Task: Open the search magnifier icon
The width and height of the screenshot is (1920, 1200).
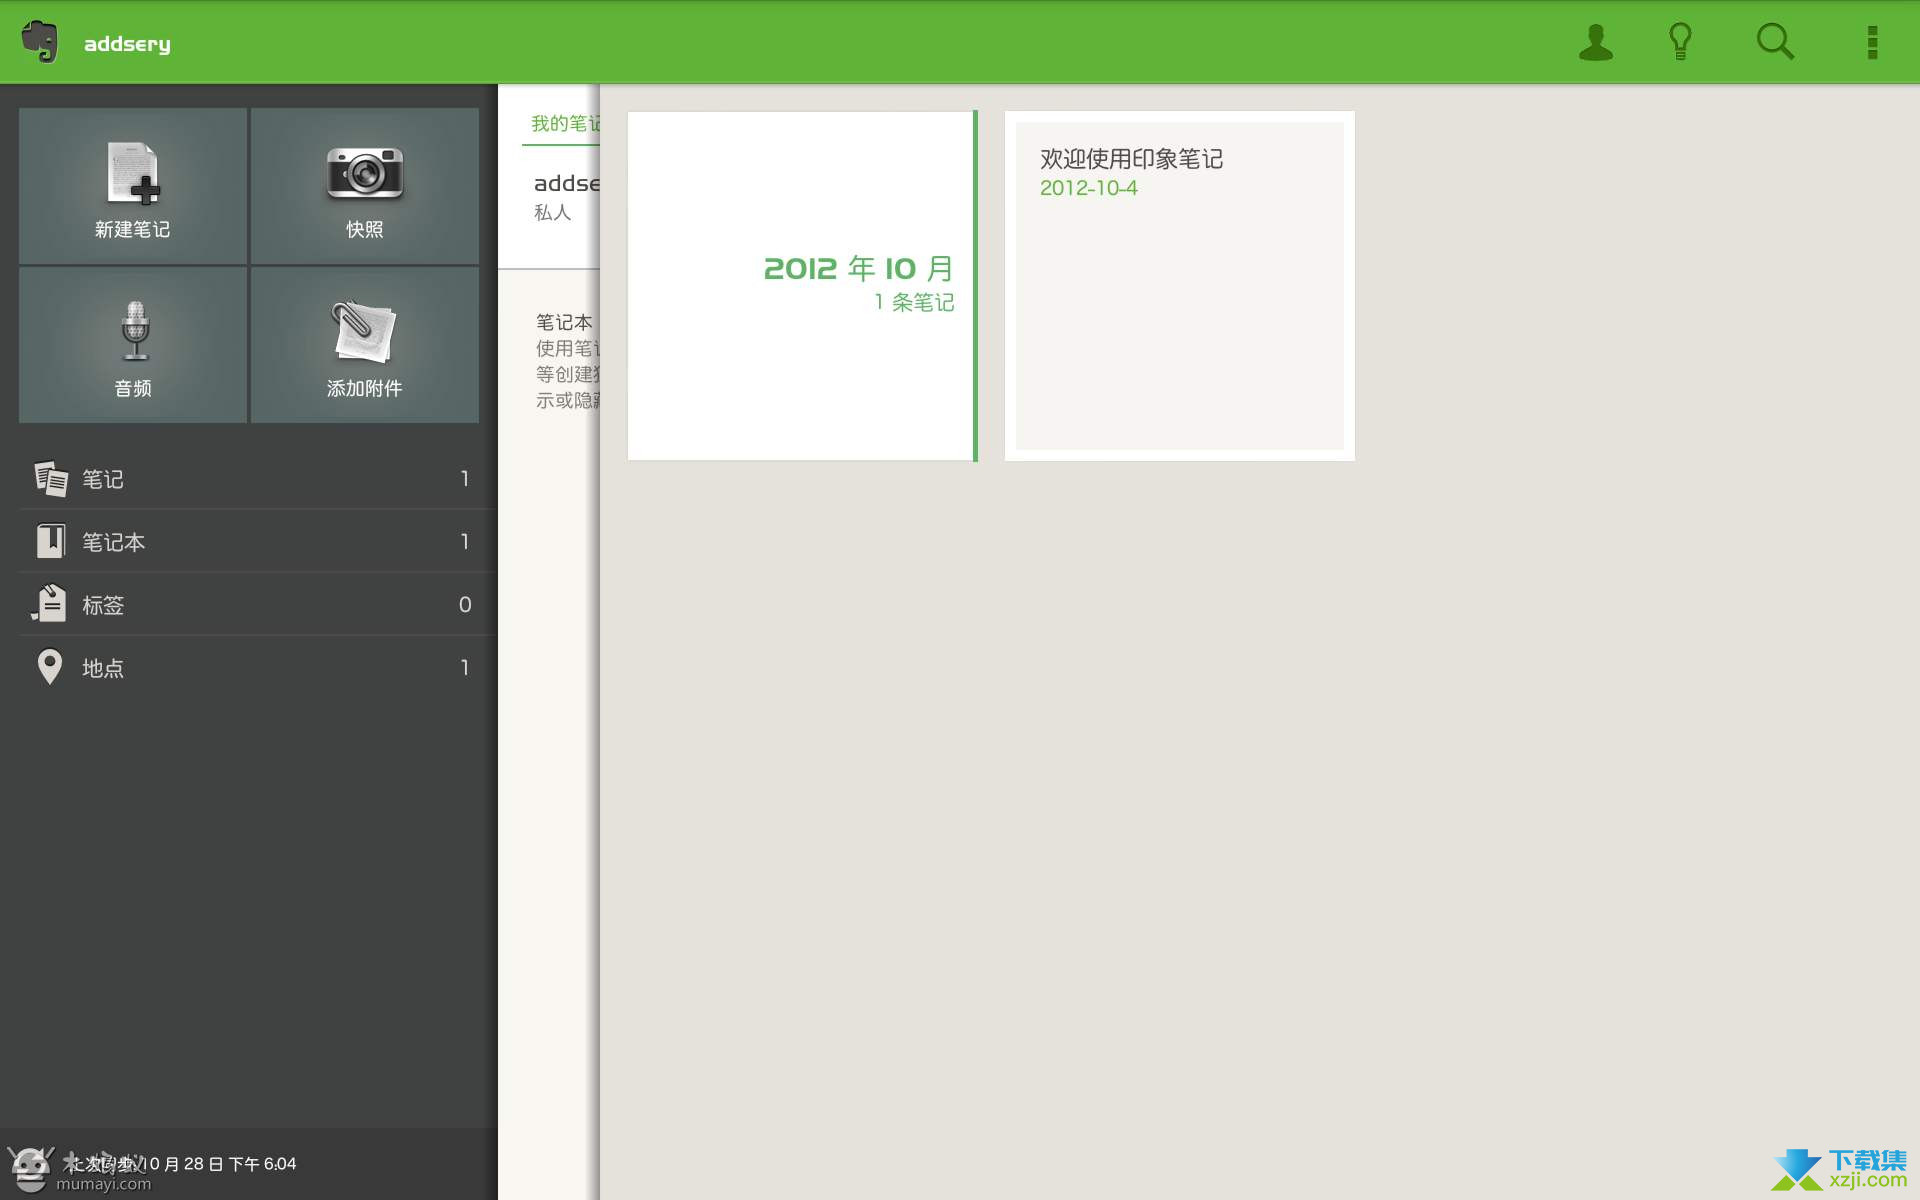Action: [1775, 42]
